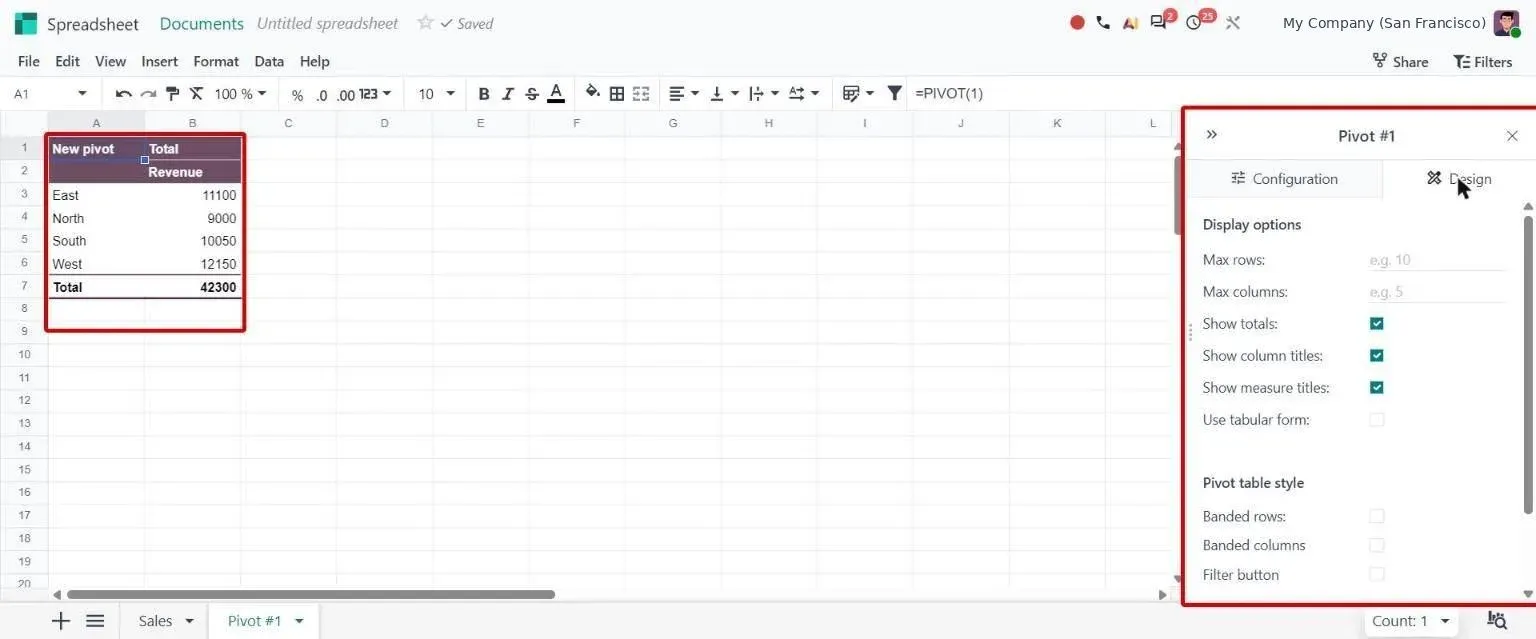The width and height of the screenshot is (1536, 639).
Task: Toggle strikethrough formatting
Action: [532, 94]
